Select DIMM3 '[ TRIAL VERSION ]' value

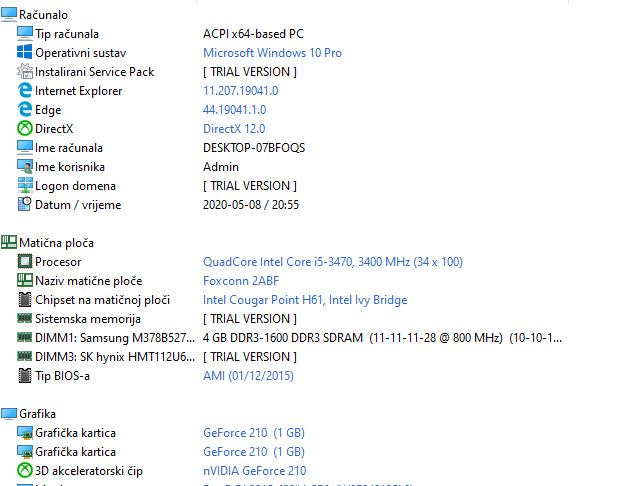pyautogui.click(x=250, y=357)
